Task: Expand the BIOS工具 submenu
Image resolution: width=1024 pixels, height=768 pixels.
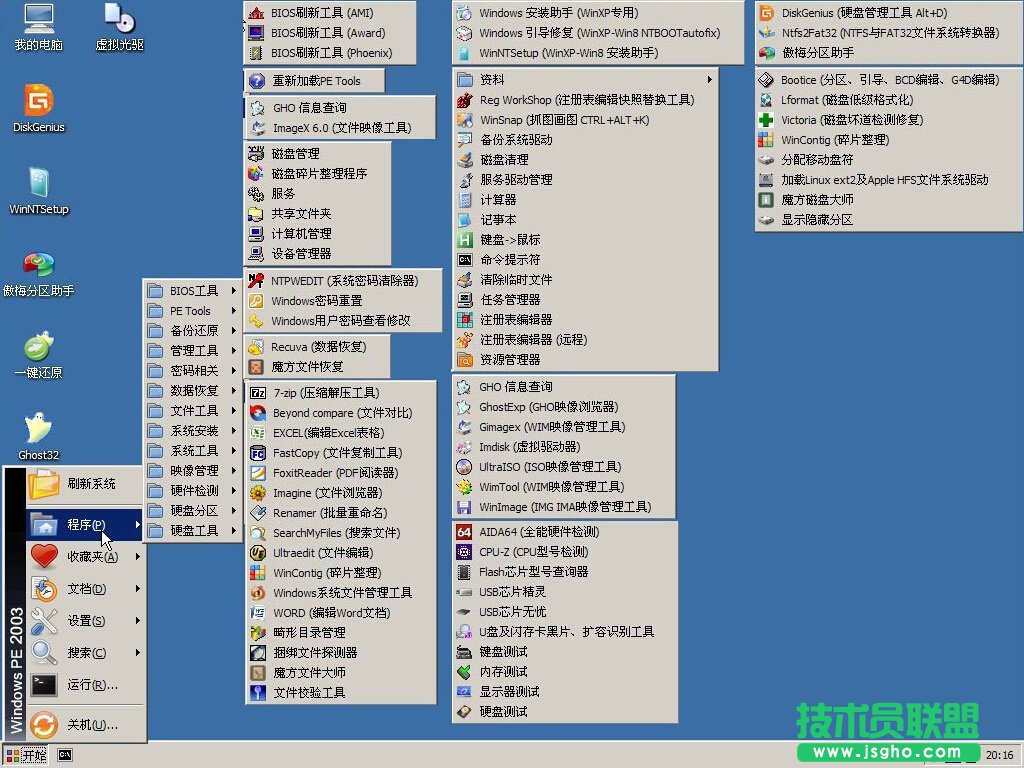Action: tap(193, 291)
